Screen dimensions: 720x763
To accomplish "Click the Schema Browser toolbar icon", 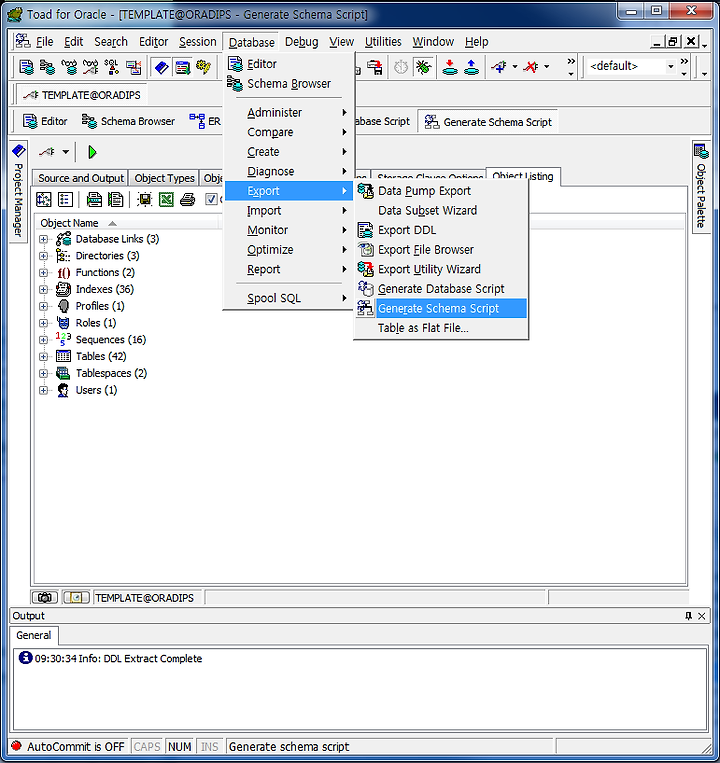I will 48,67.
